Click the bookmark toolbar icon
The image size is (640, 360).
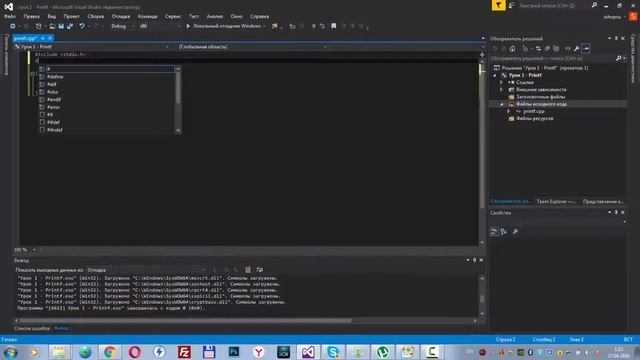(333, 26)
